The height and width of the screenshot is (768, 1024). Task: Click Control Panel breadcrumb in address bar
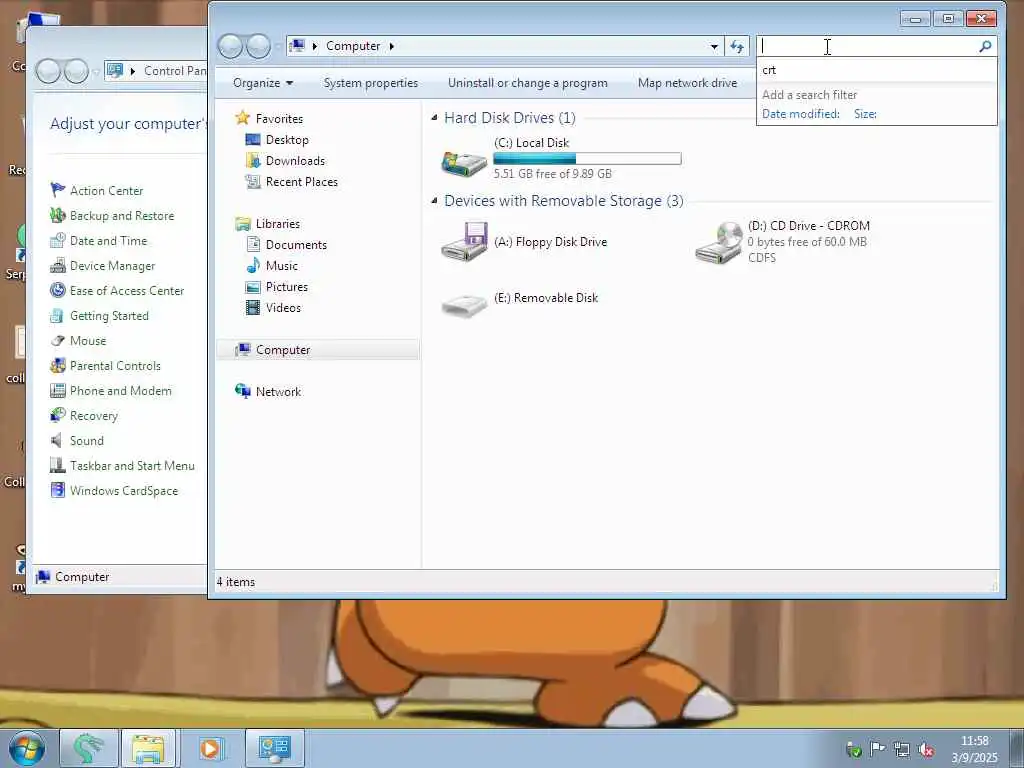click(x=174, y=71)
